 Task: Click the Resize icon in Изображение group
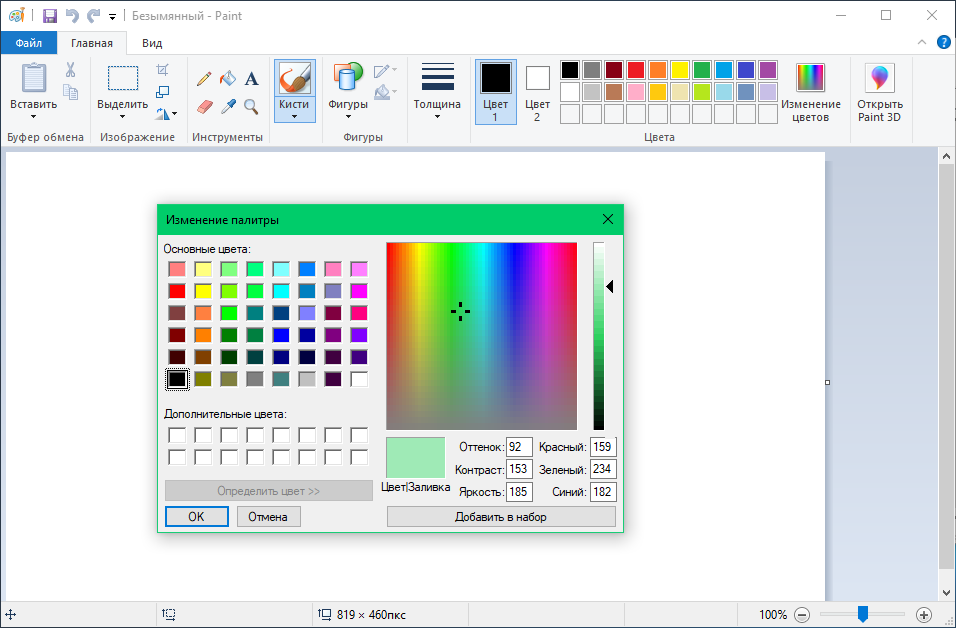pos(162,91)
